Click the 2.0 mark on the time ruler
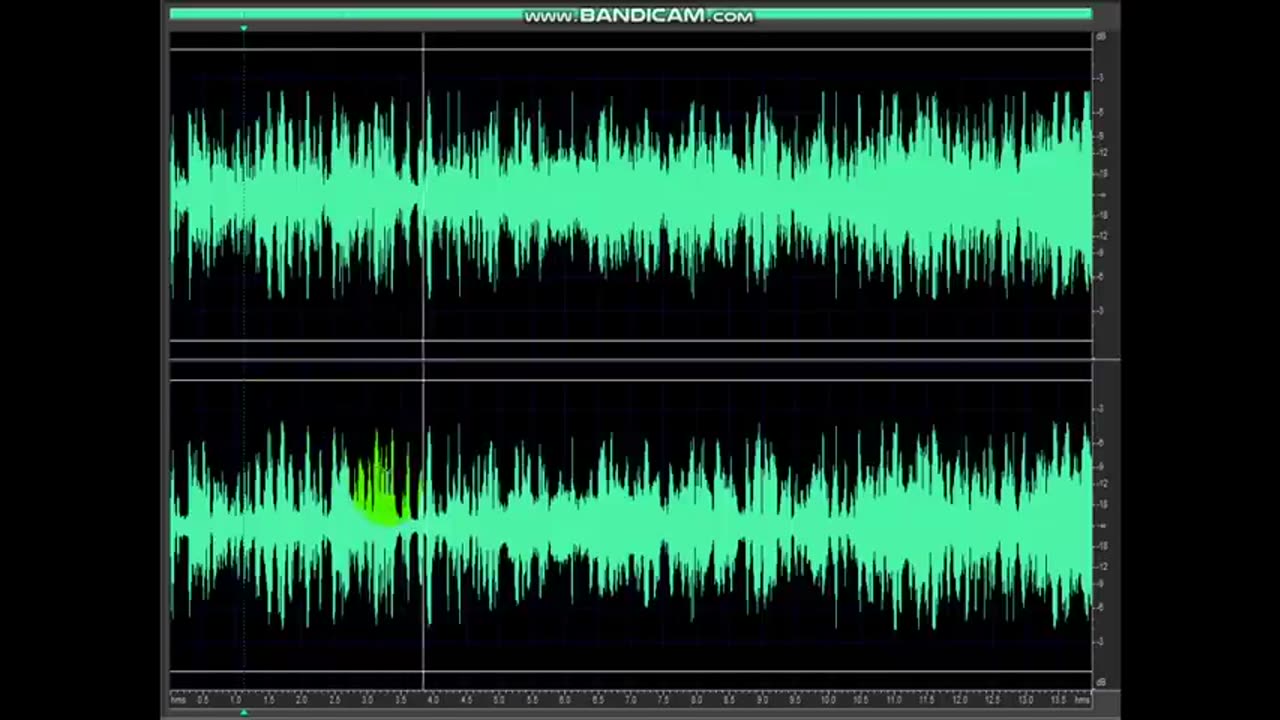1280x720 pixels. pos(302,700)
